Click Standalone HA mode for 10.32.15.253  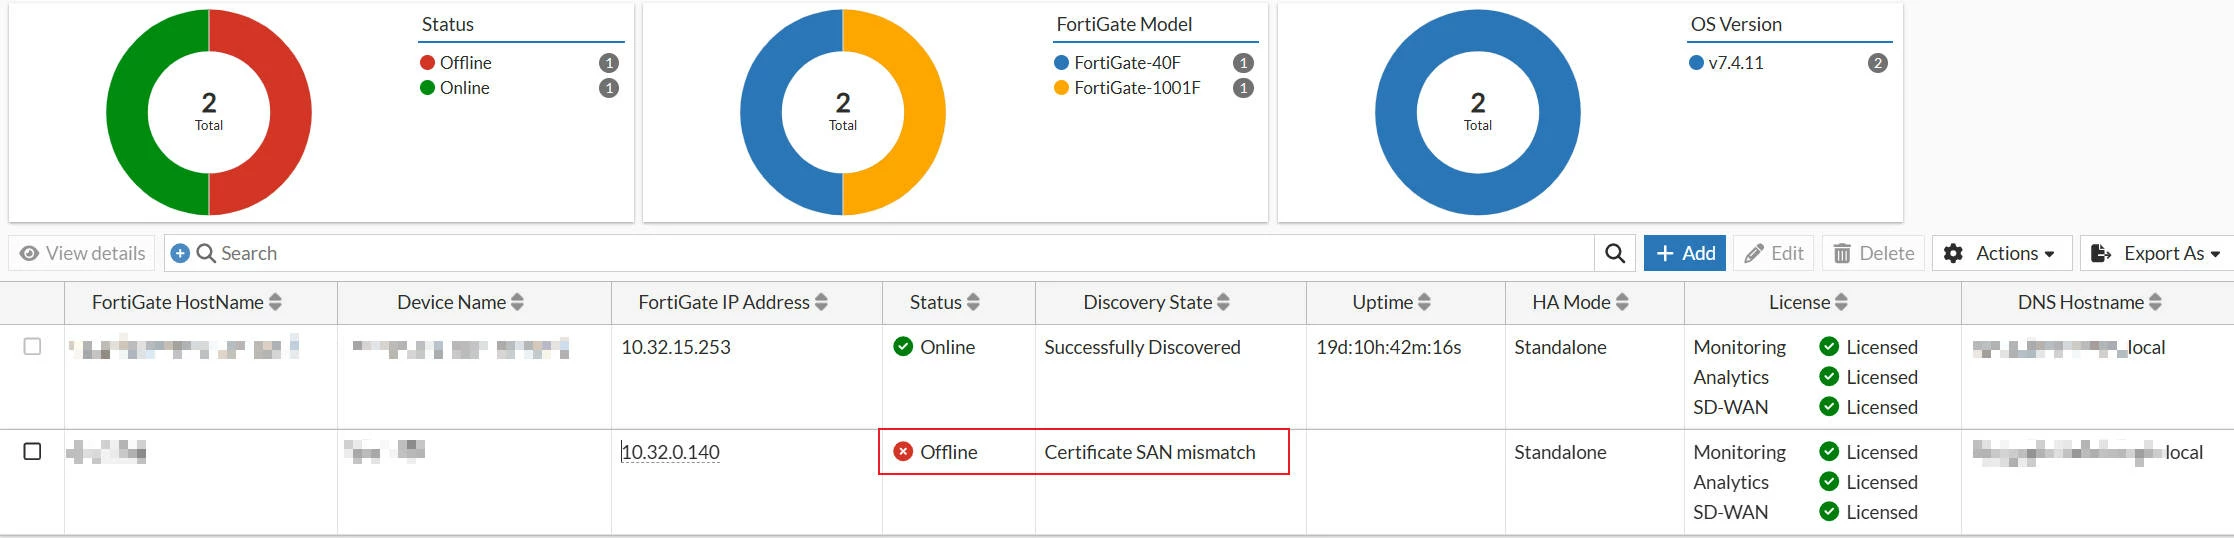1560,347
